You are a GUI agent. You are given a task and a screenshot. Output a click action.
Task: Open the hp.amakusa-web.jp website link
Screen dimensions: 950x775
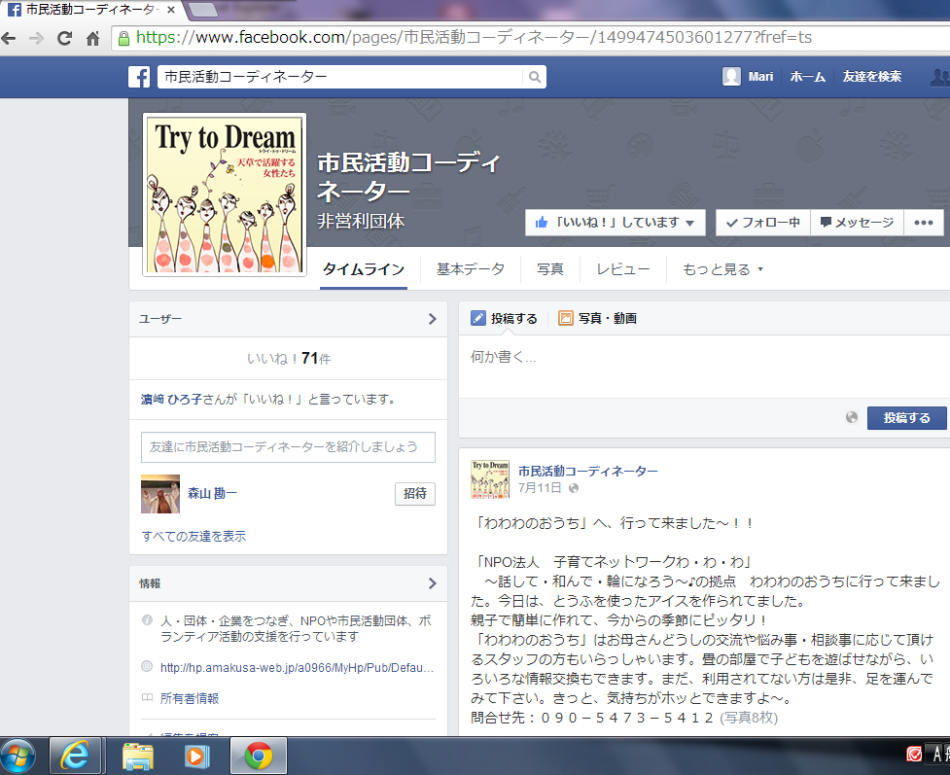[297, 668]
